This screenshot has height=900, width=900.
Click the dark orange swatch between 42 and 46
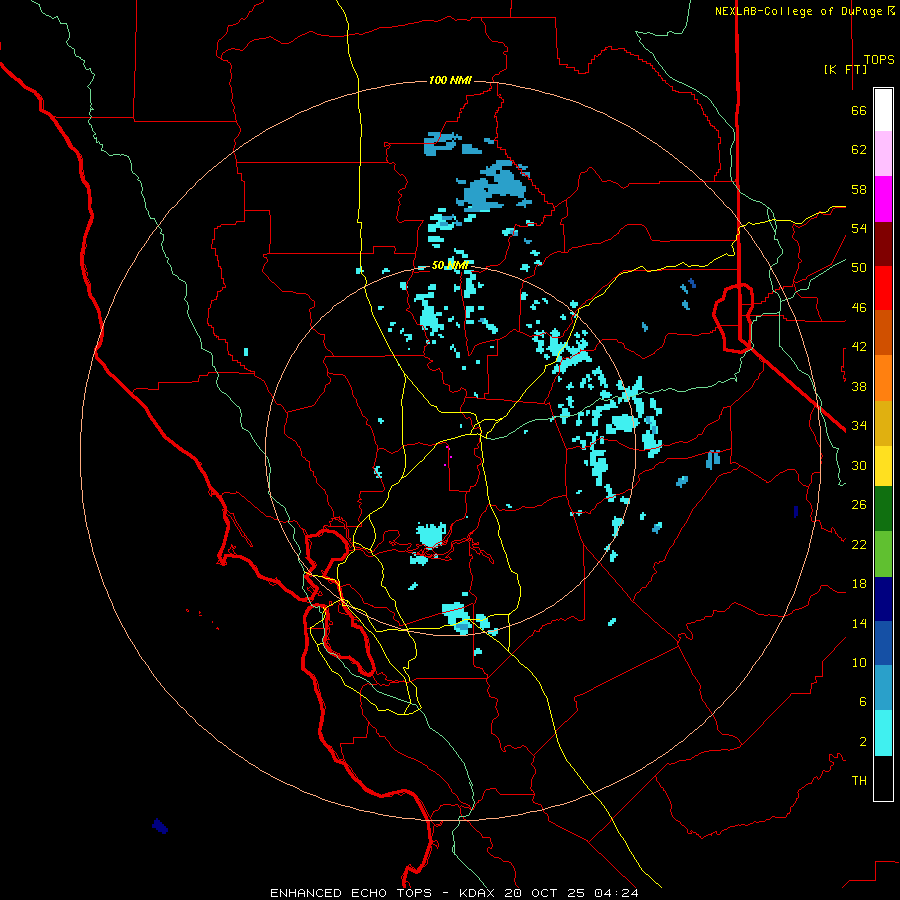[883, 333]
